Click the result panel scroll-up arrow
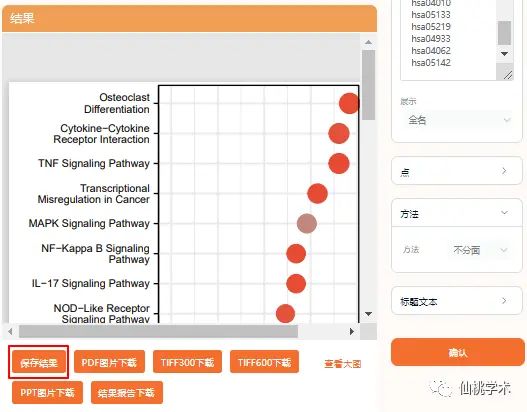The image size is (527, 412). pos(368,42)
